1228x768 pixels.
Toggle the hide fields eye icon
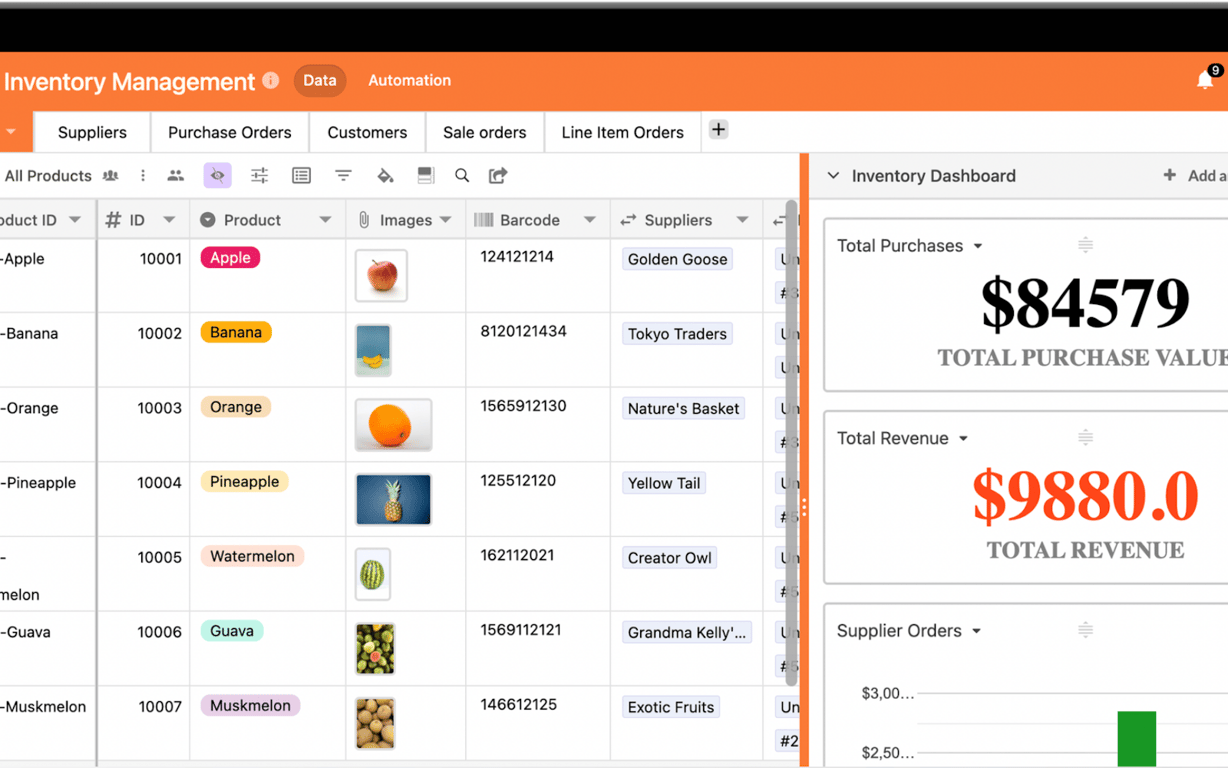click(x=217, y=175)
